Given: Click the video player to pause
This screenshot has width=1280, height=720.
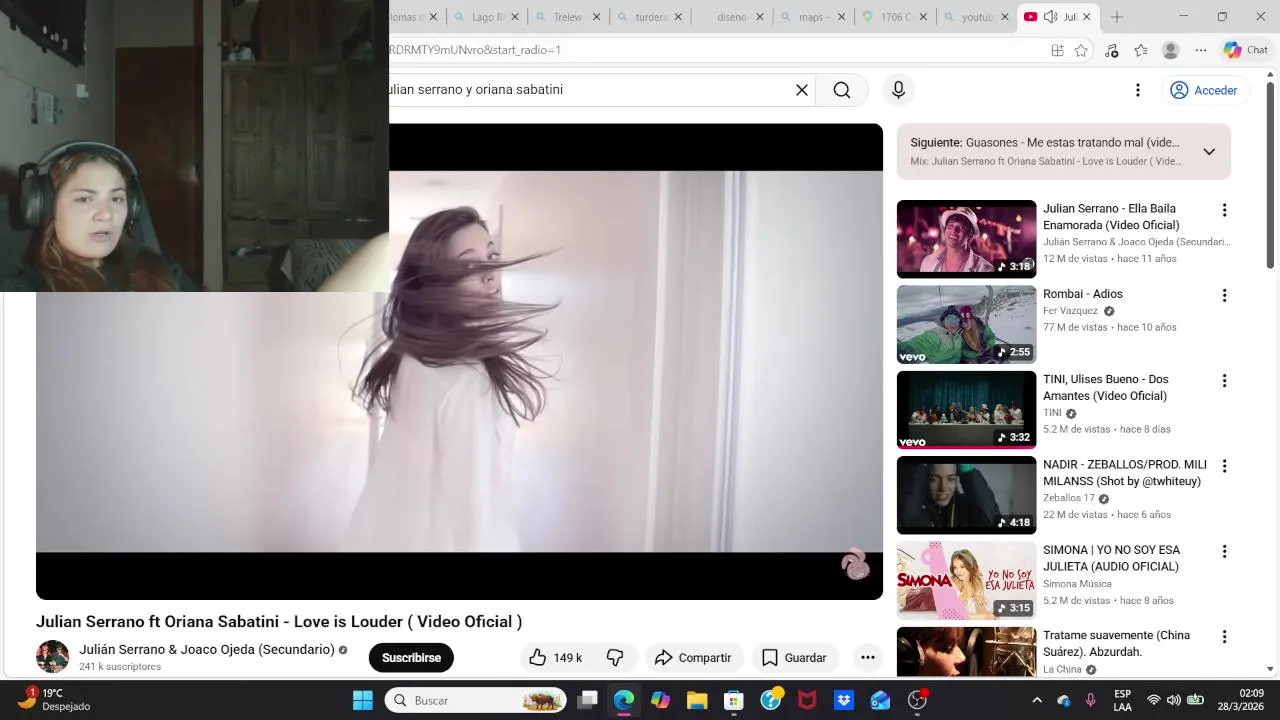Looking at the screenshot, I should point(459,361).
